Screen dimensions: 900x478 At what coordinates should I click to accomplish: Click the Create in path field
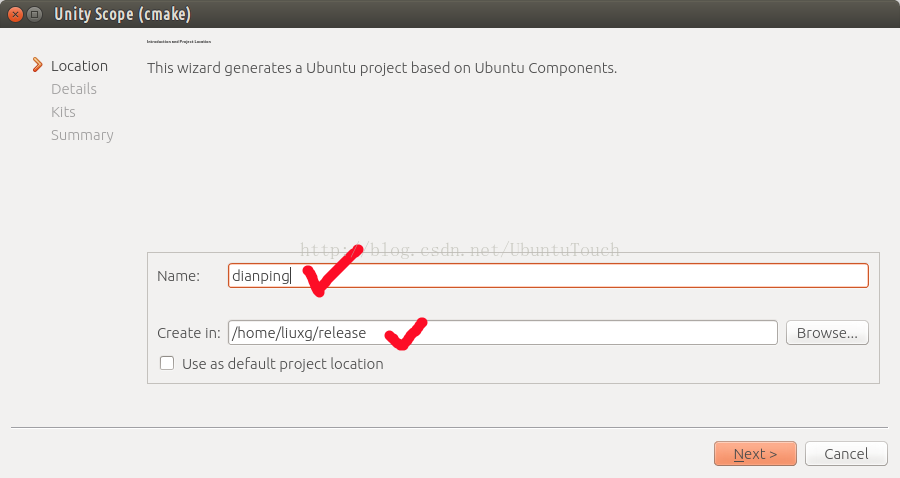point(503,333)
